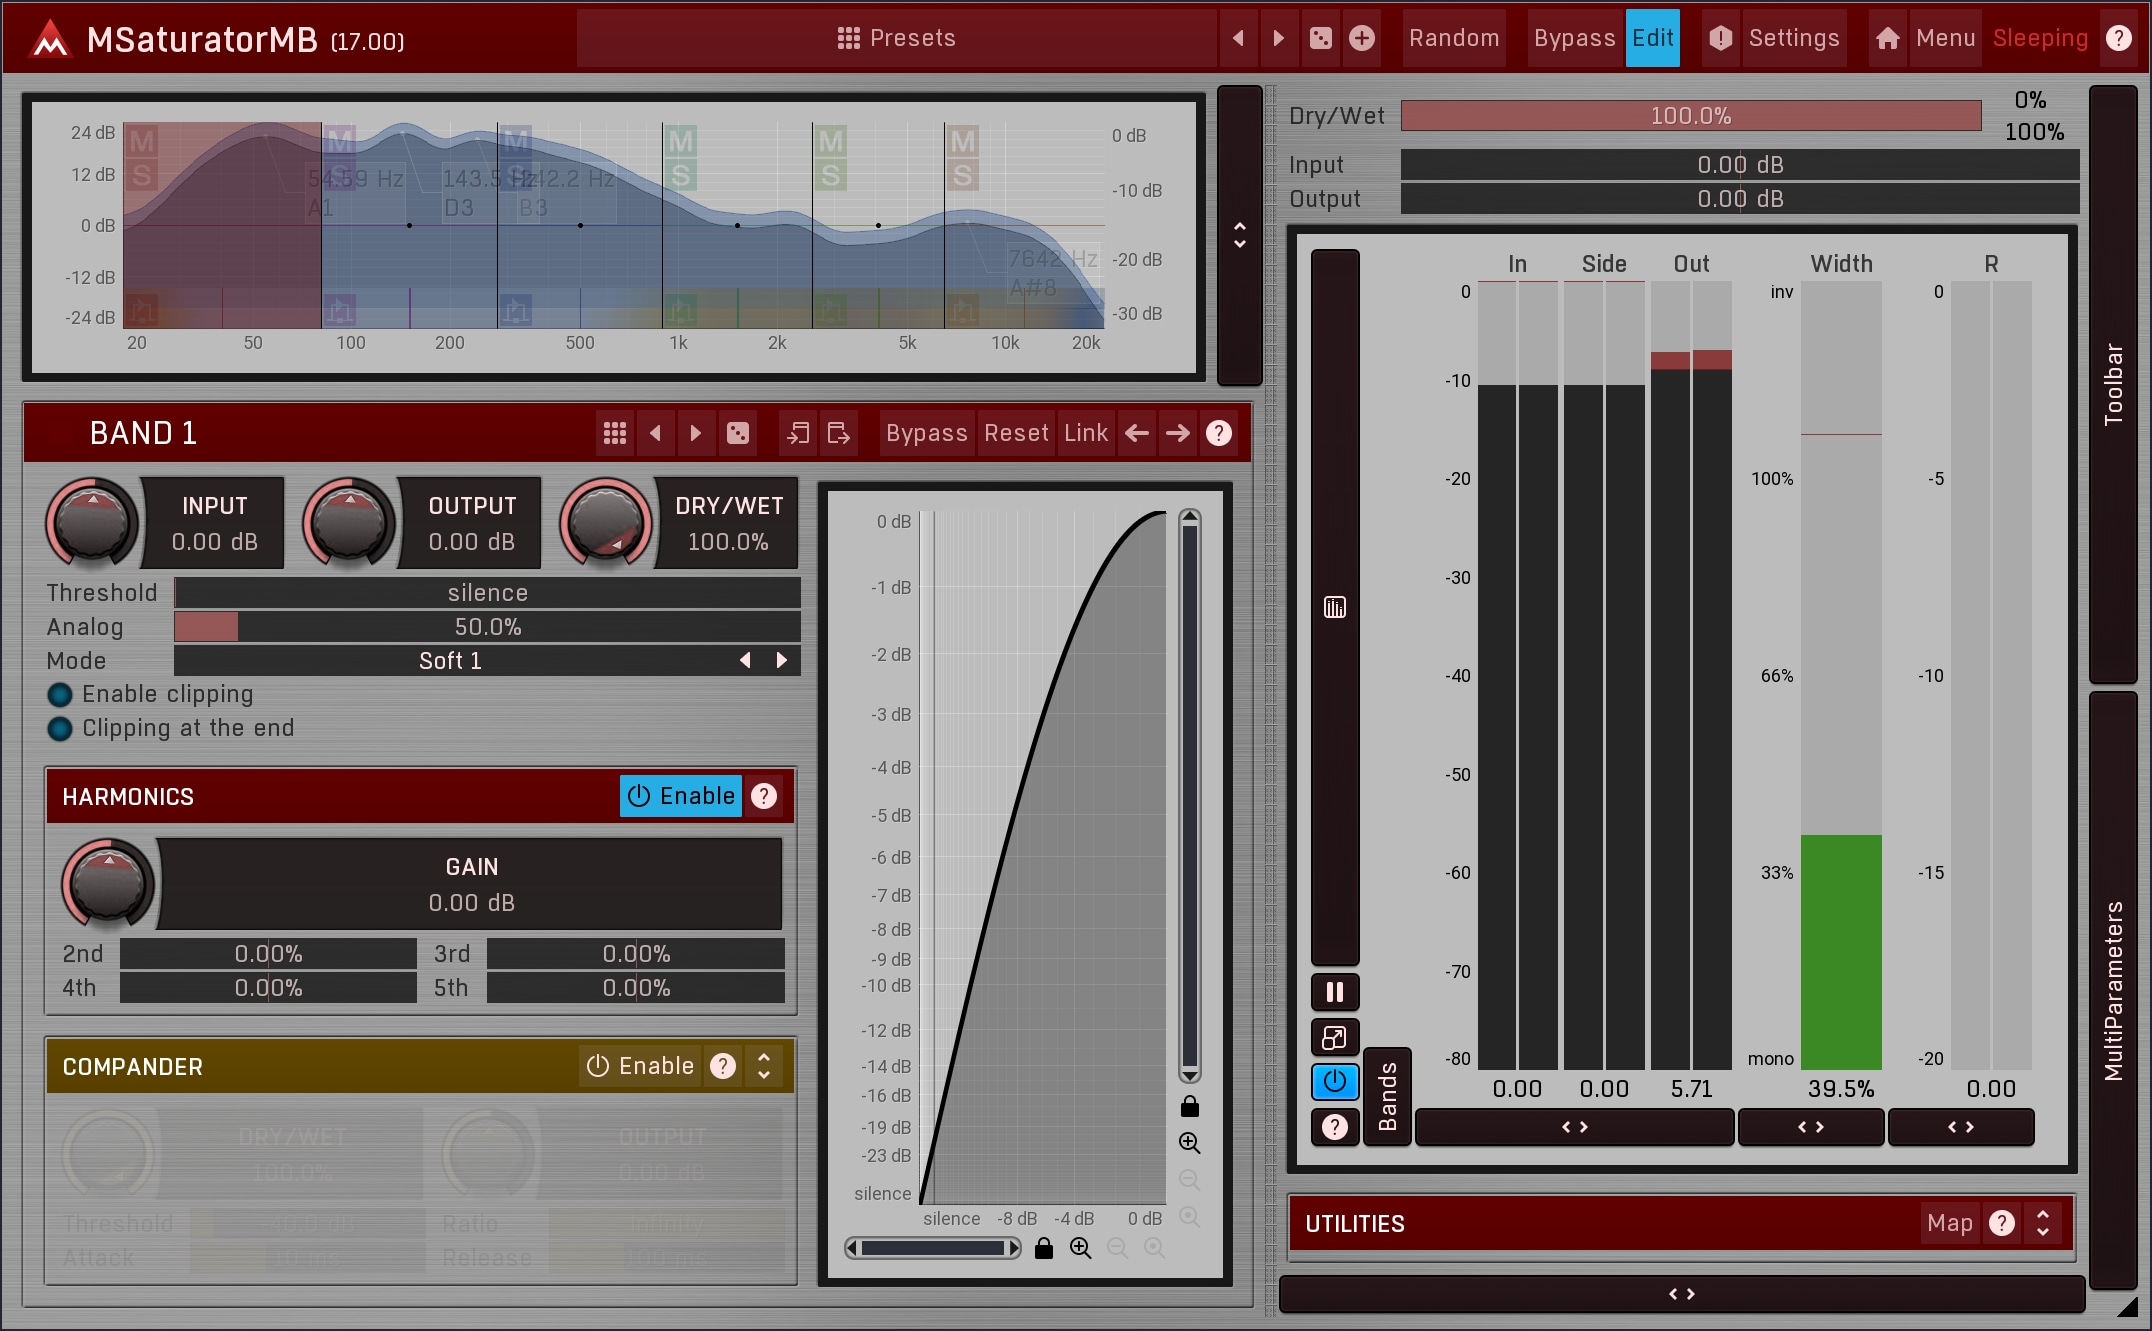Collapse the Utilities panel arrows

point(2043,1223)
